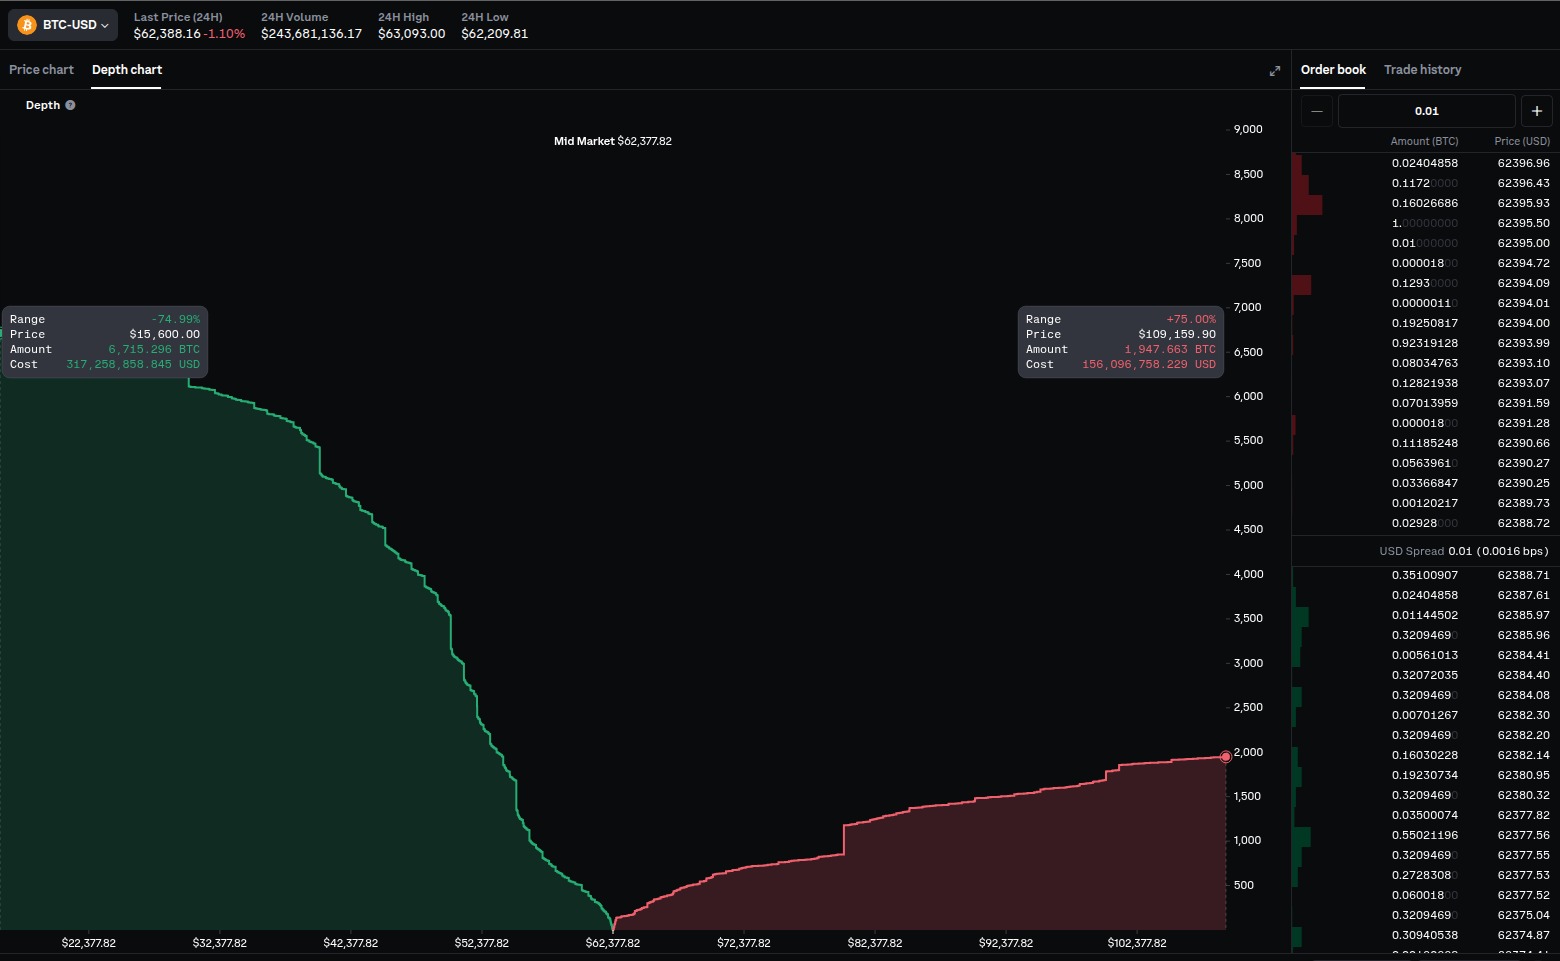Expand the chart to fullscreen
The image size is (1560, 961).
pyautogui.click(x=1274, y=71)
